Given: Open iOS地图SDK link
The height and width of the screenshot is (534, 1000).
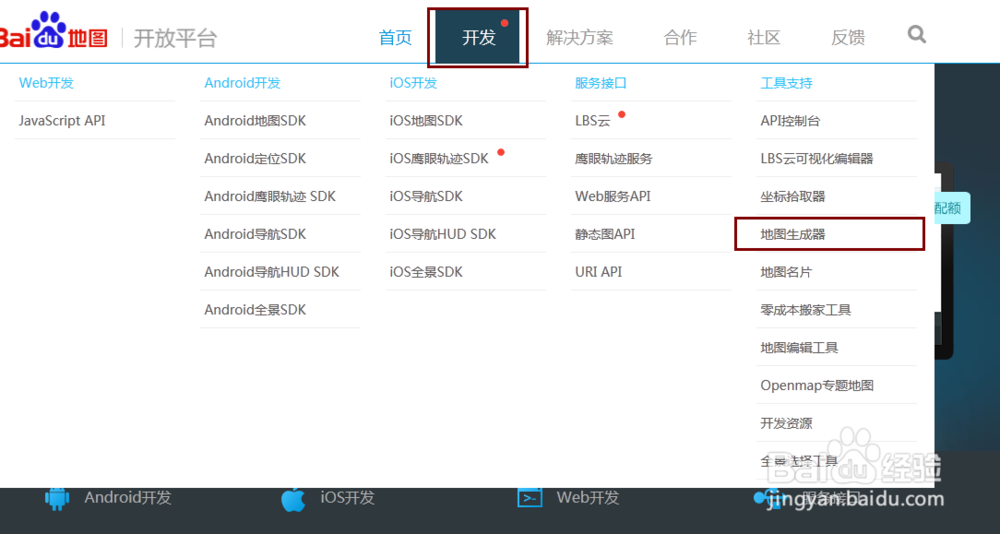Looking at the screenshot, I should 426,121.
